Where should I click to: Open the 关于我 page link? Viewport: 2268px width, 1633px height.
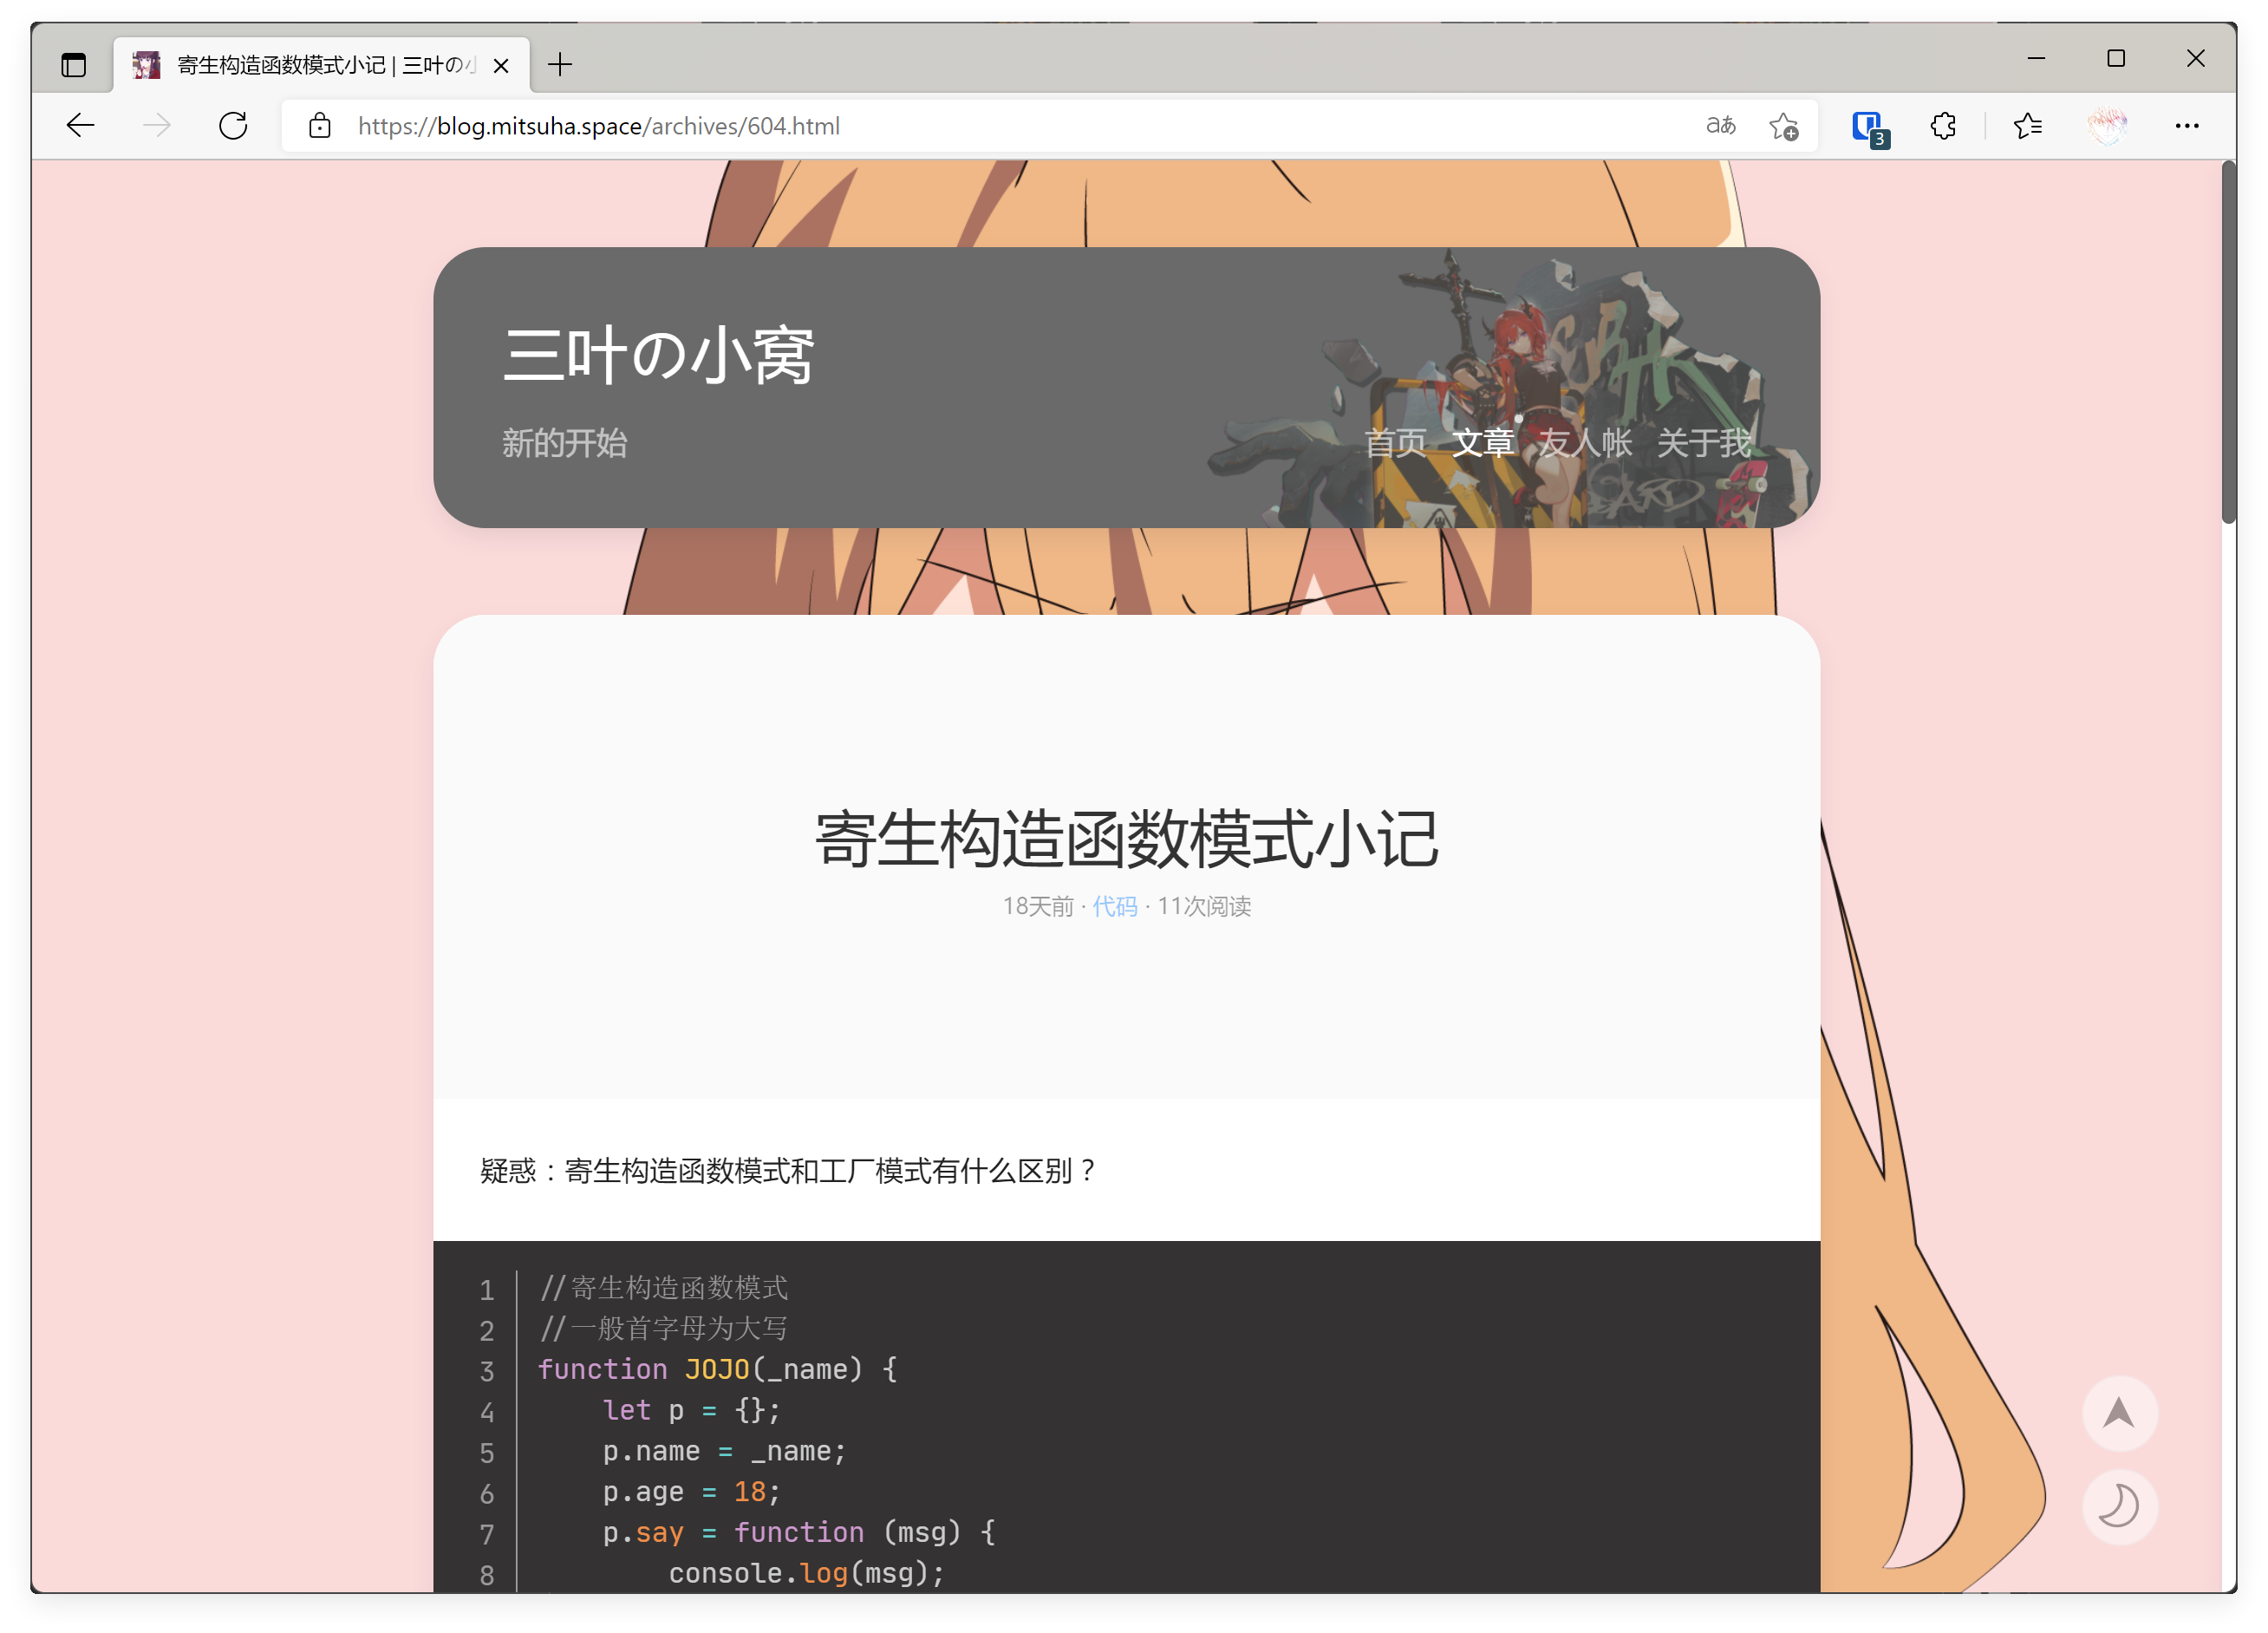coord(1704,443)
